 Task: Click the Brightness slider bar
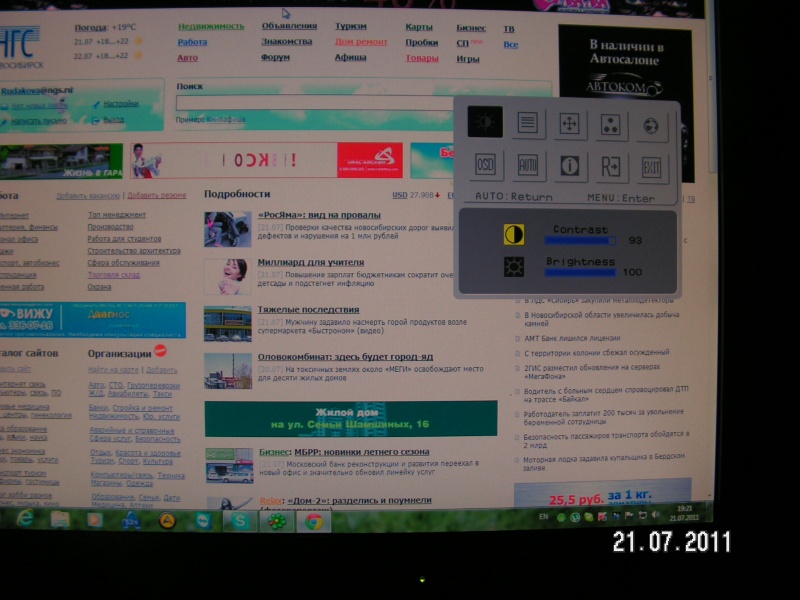tap(578, 273)
